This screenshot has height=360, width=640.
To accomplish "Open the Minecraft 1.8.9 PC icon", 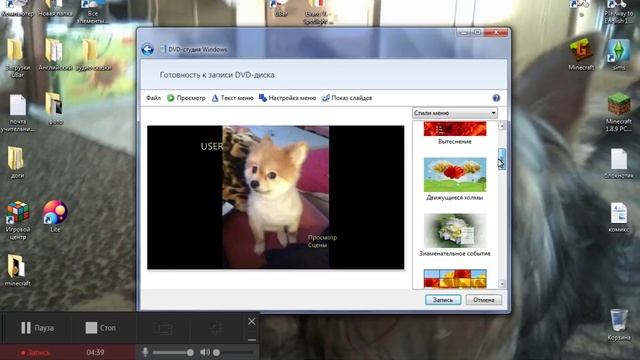I will coord(619,112).
